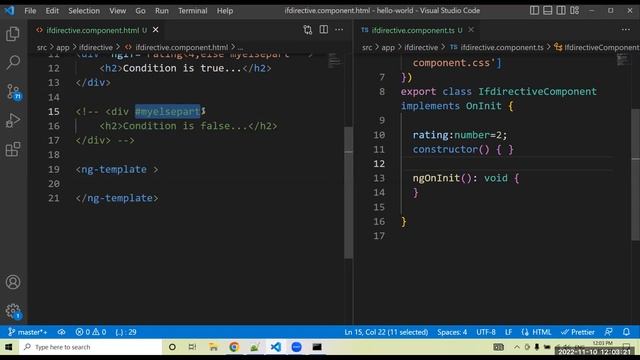This screenshot has width=640, height=360.
Task: Click 'rating:number=2;' line in right editor
Action: click(460, 135)
